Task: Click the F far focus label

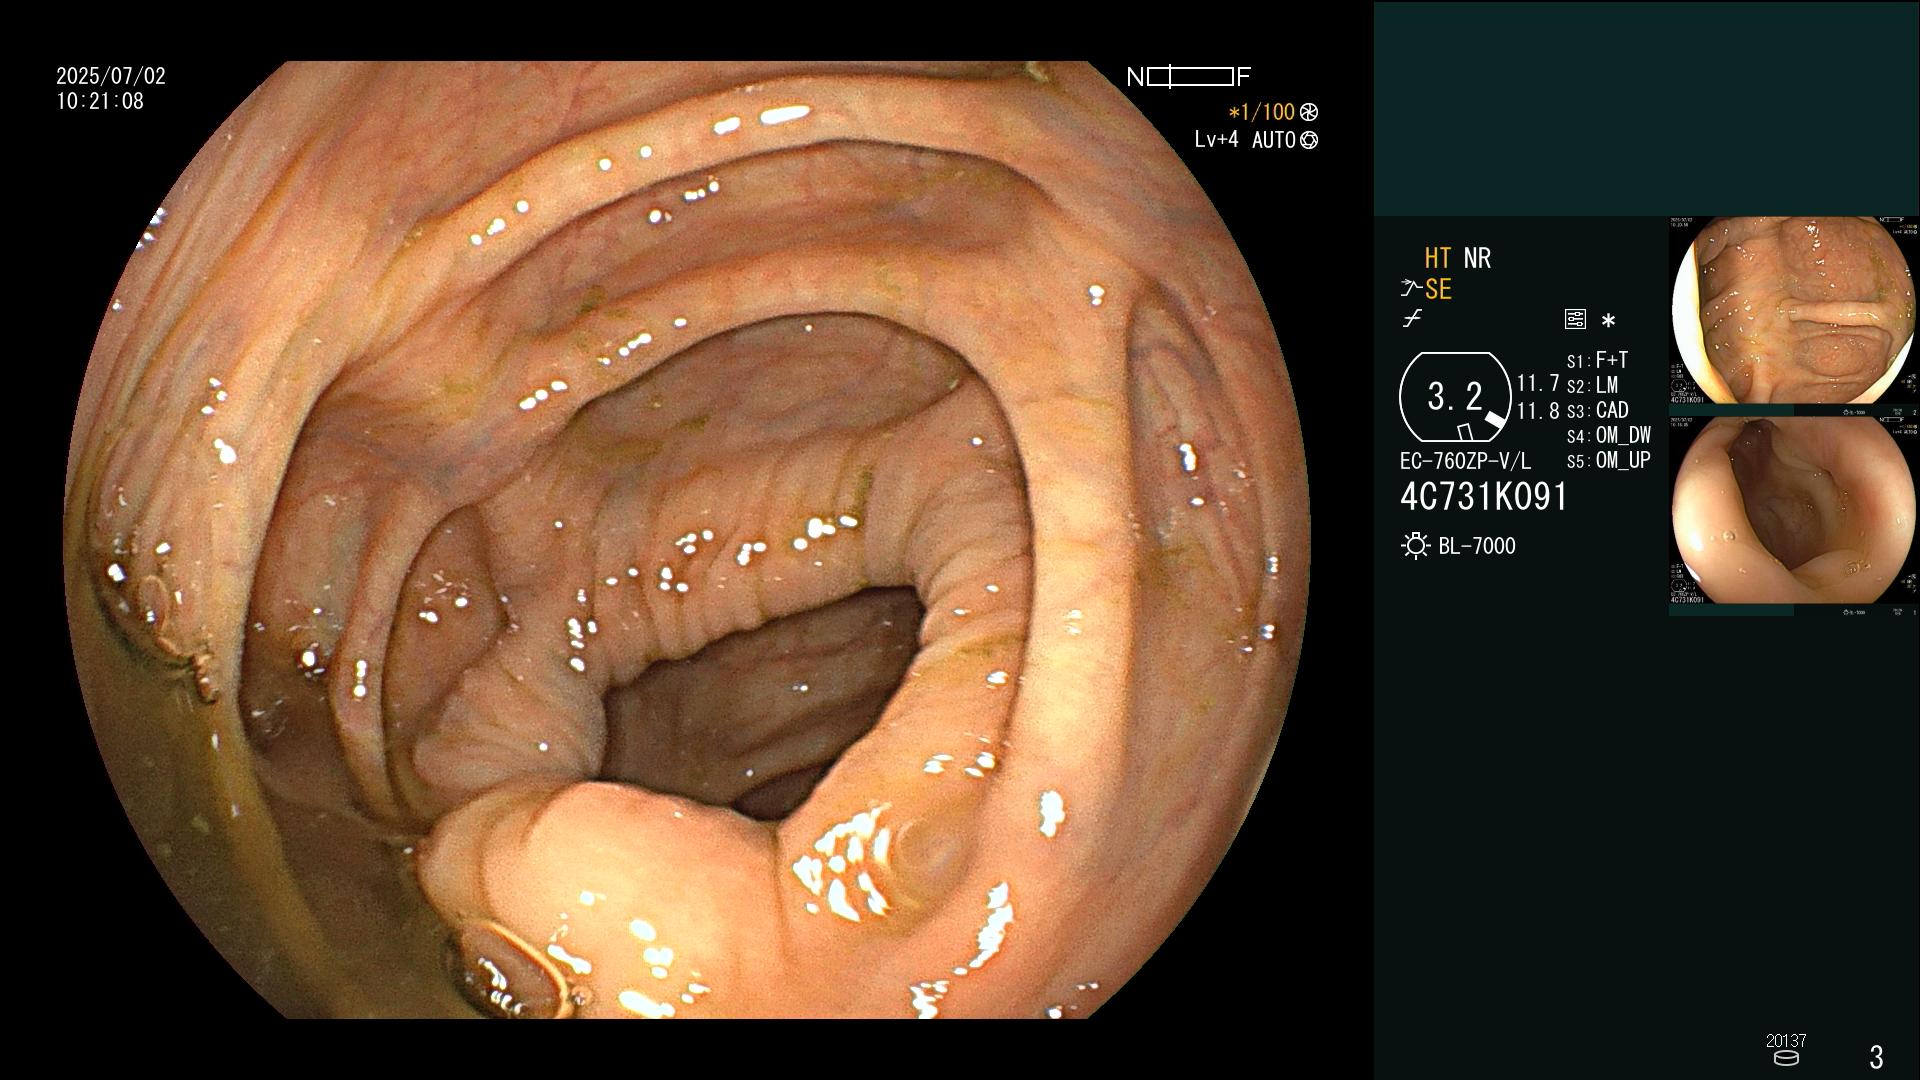Action: (x=1244, y=77)
